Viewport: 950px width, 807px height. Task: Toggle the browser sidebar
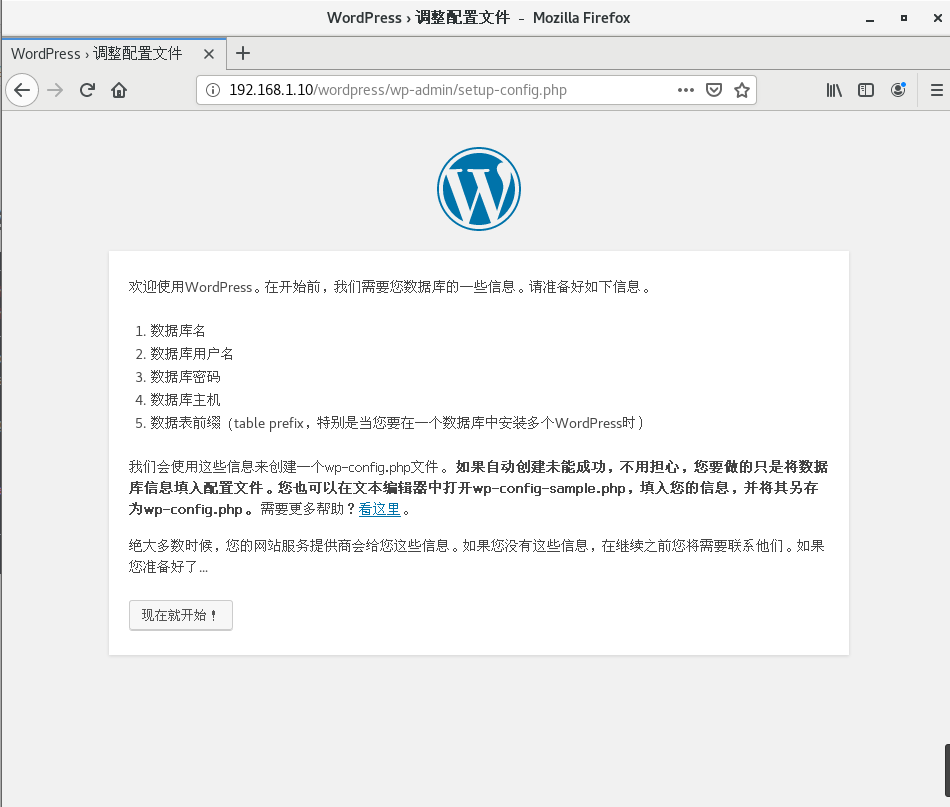[x=866, y=90]
